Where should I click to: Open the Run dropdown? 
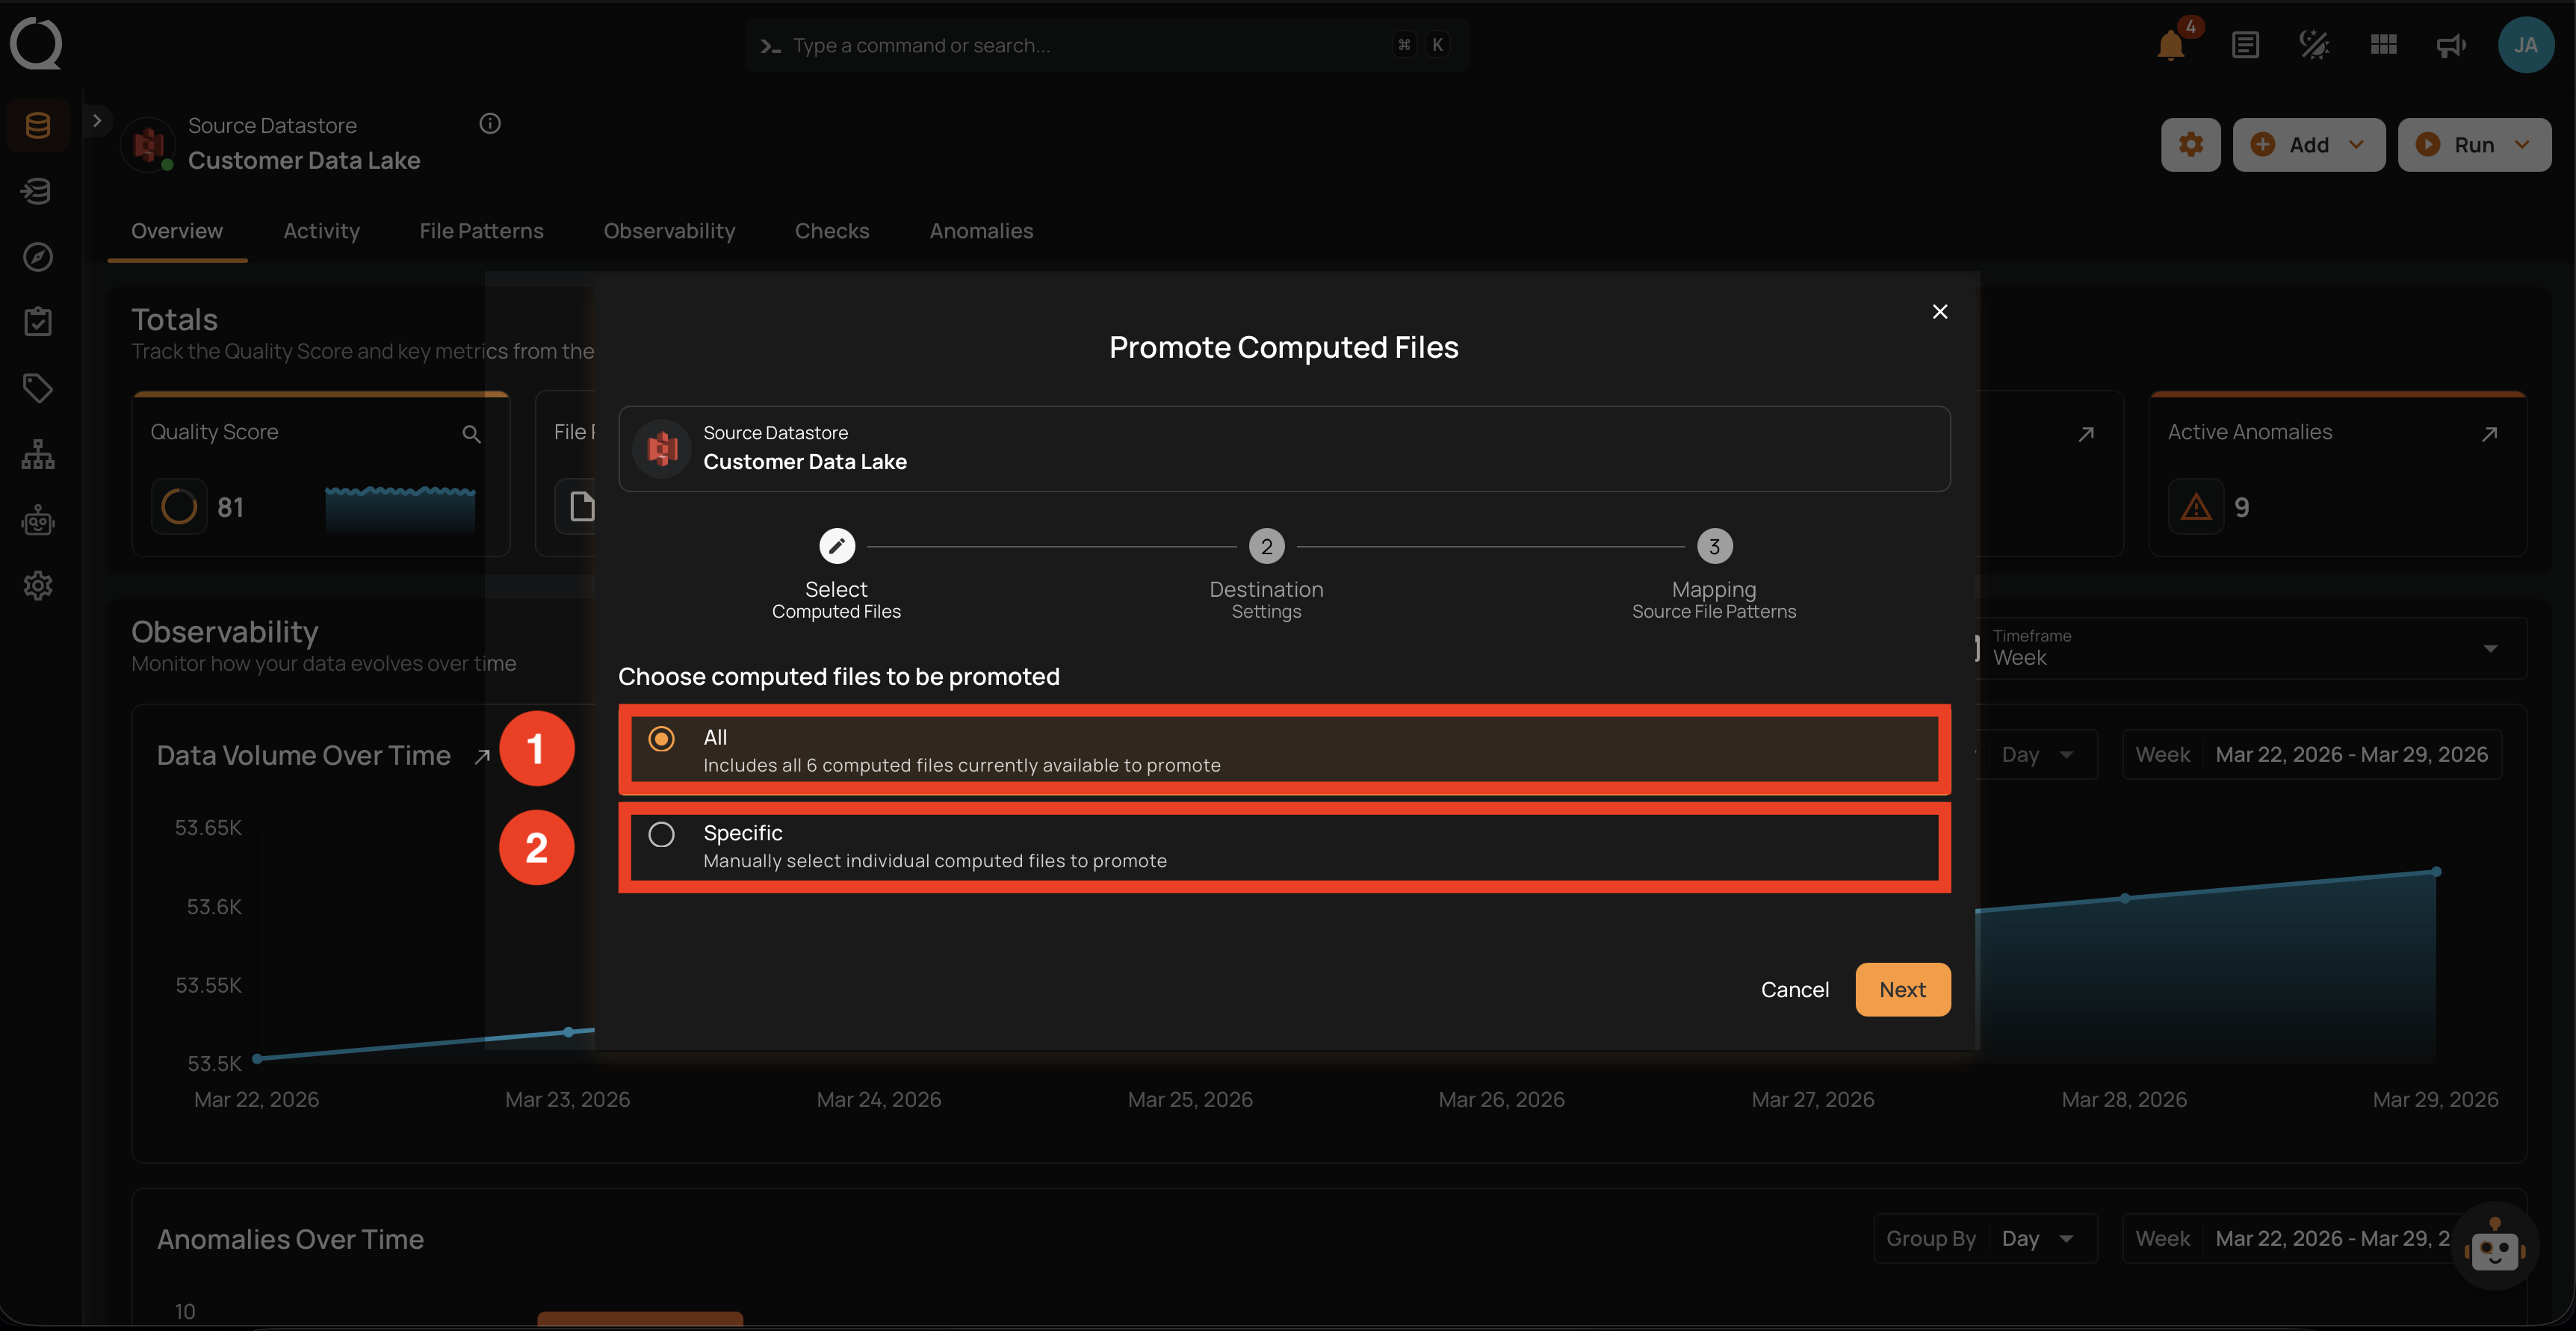2474,145
